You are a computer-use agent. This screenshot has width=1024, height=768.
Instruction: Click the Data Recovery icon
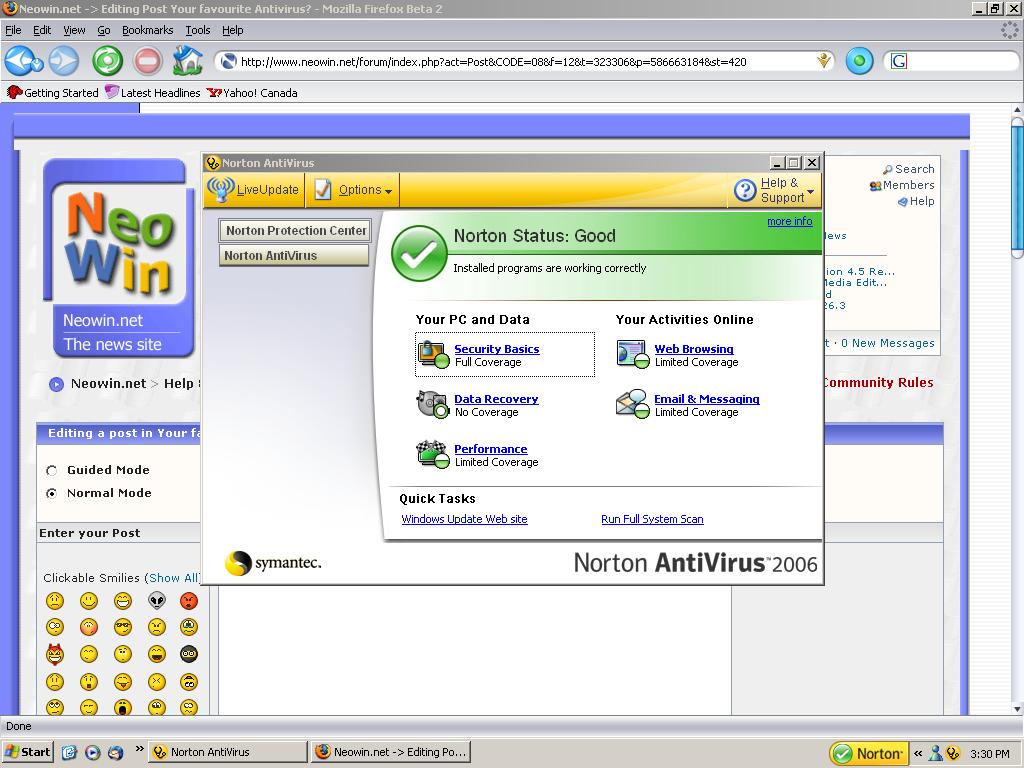click(x=433, y=404)
